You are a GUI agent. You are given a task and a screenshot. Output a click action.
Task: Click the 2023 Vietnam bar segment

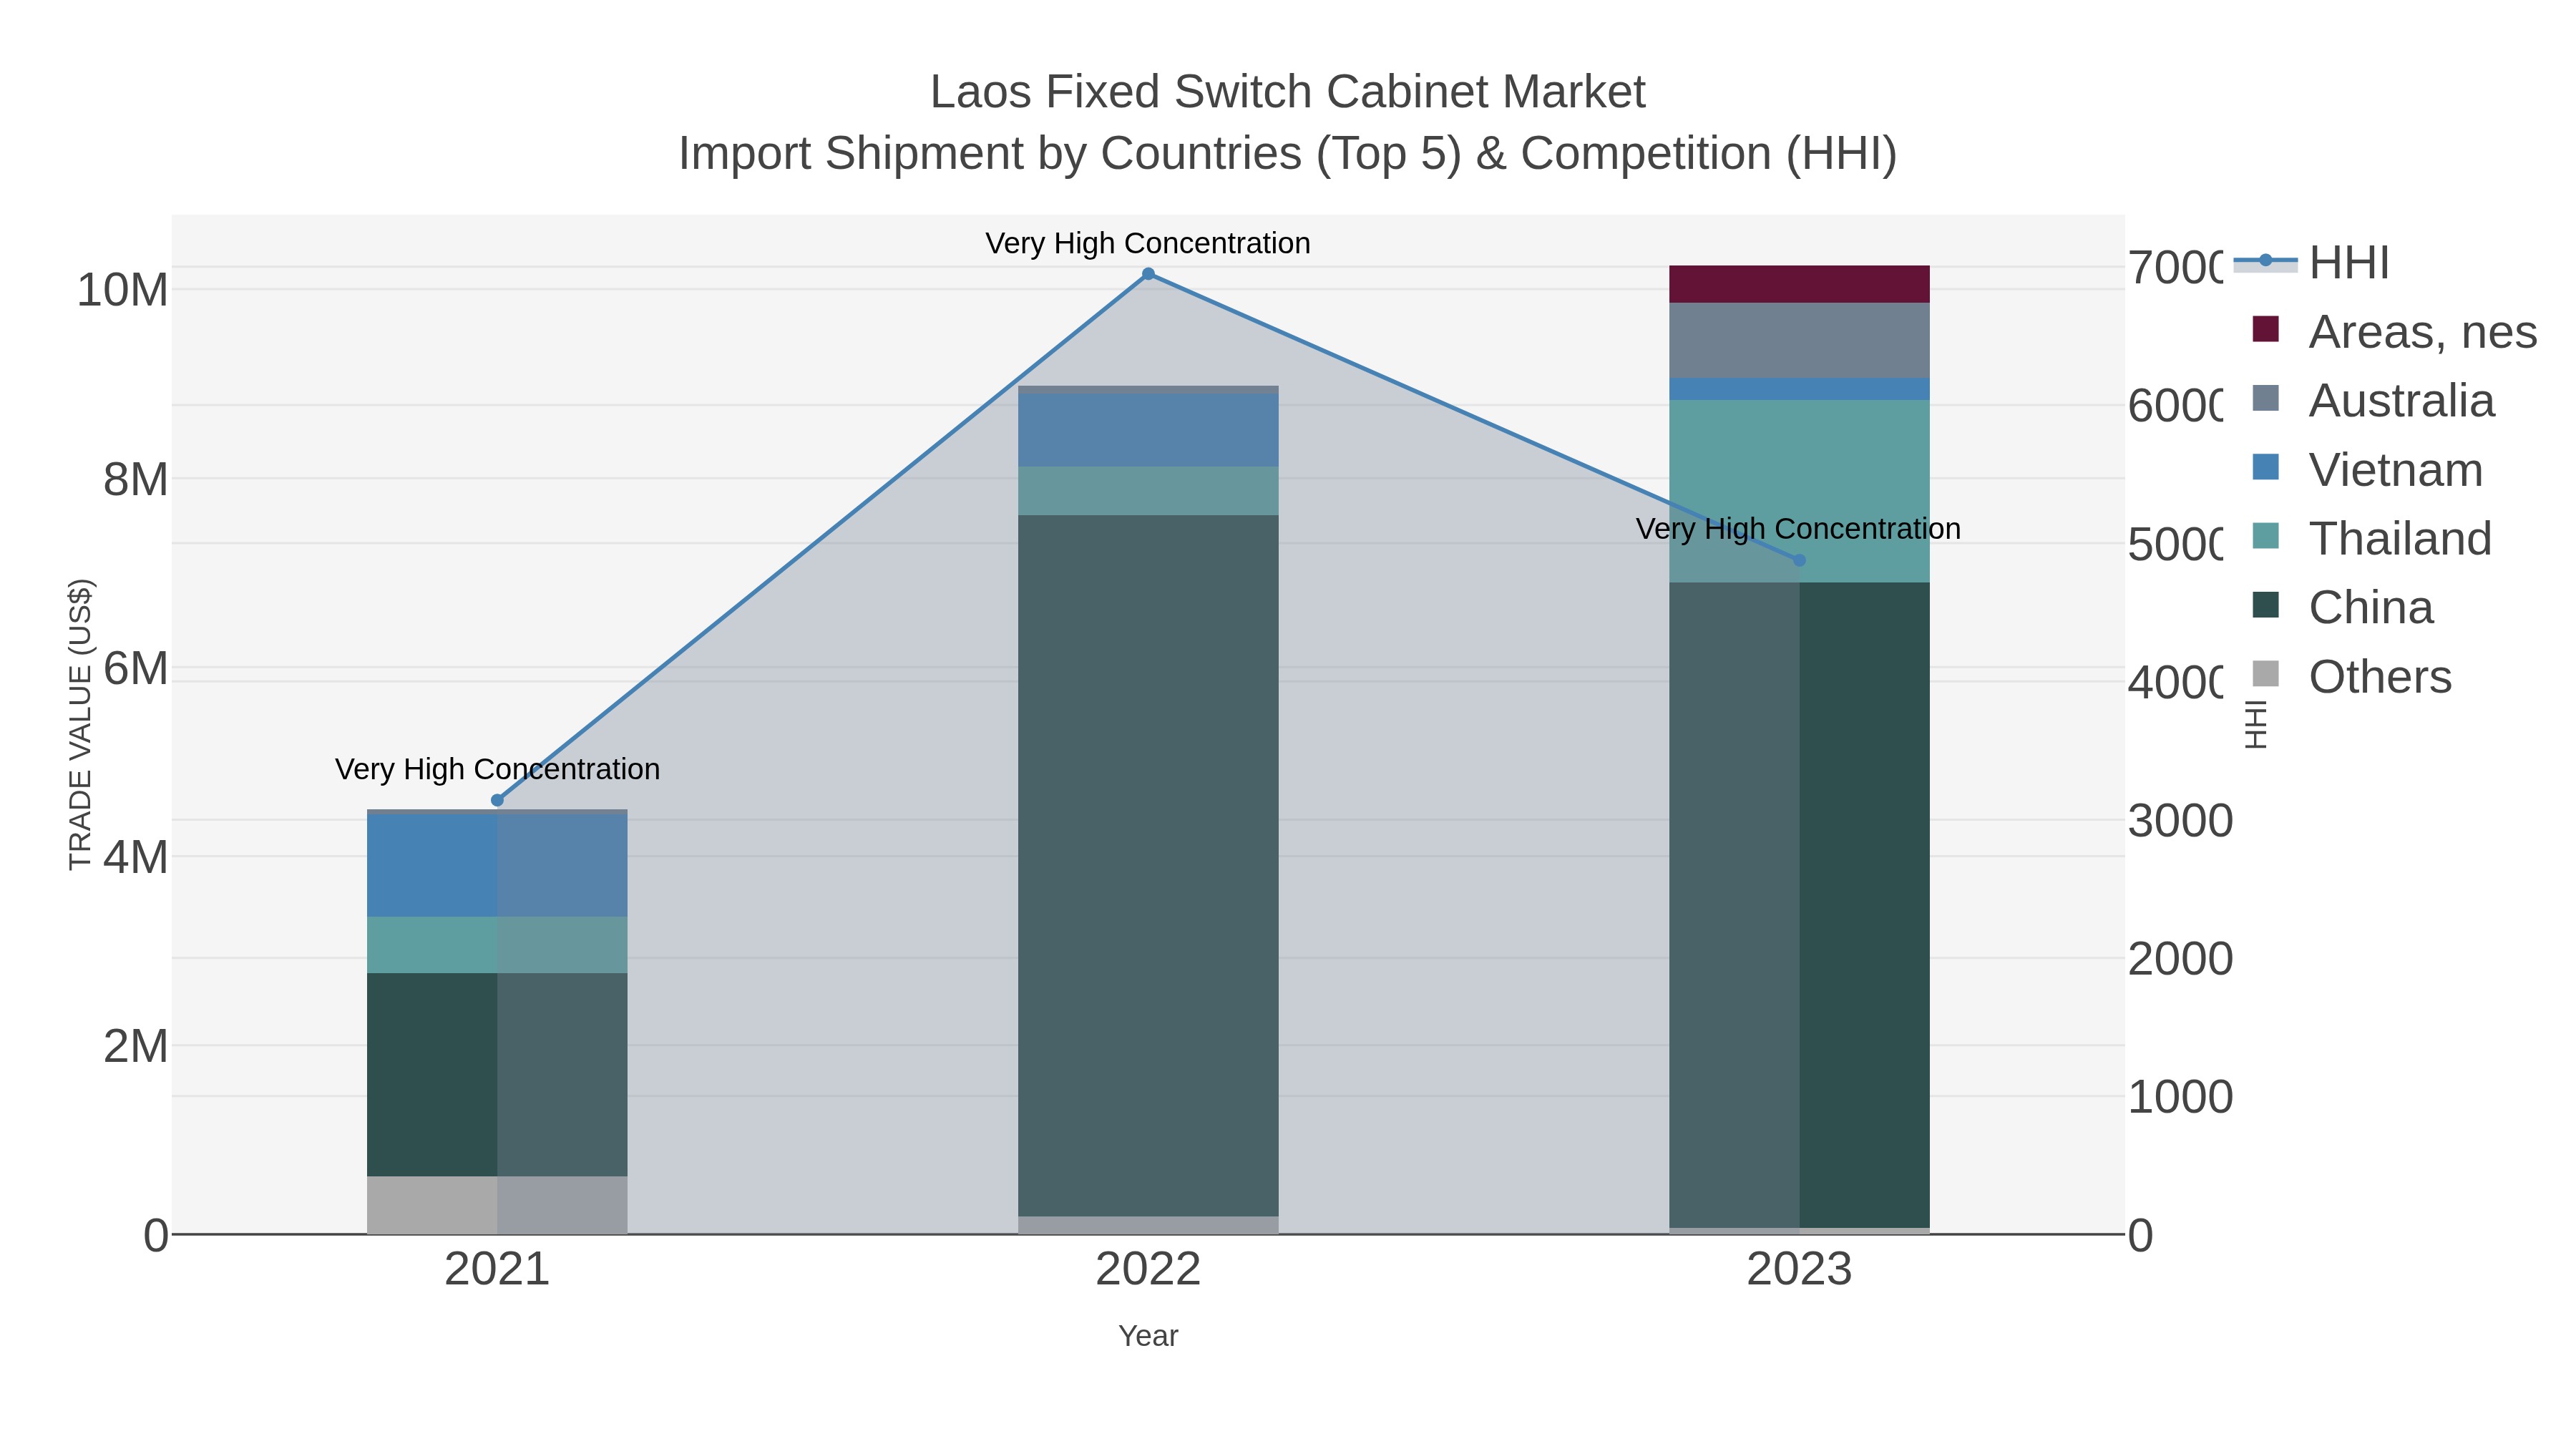1799,389
